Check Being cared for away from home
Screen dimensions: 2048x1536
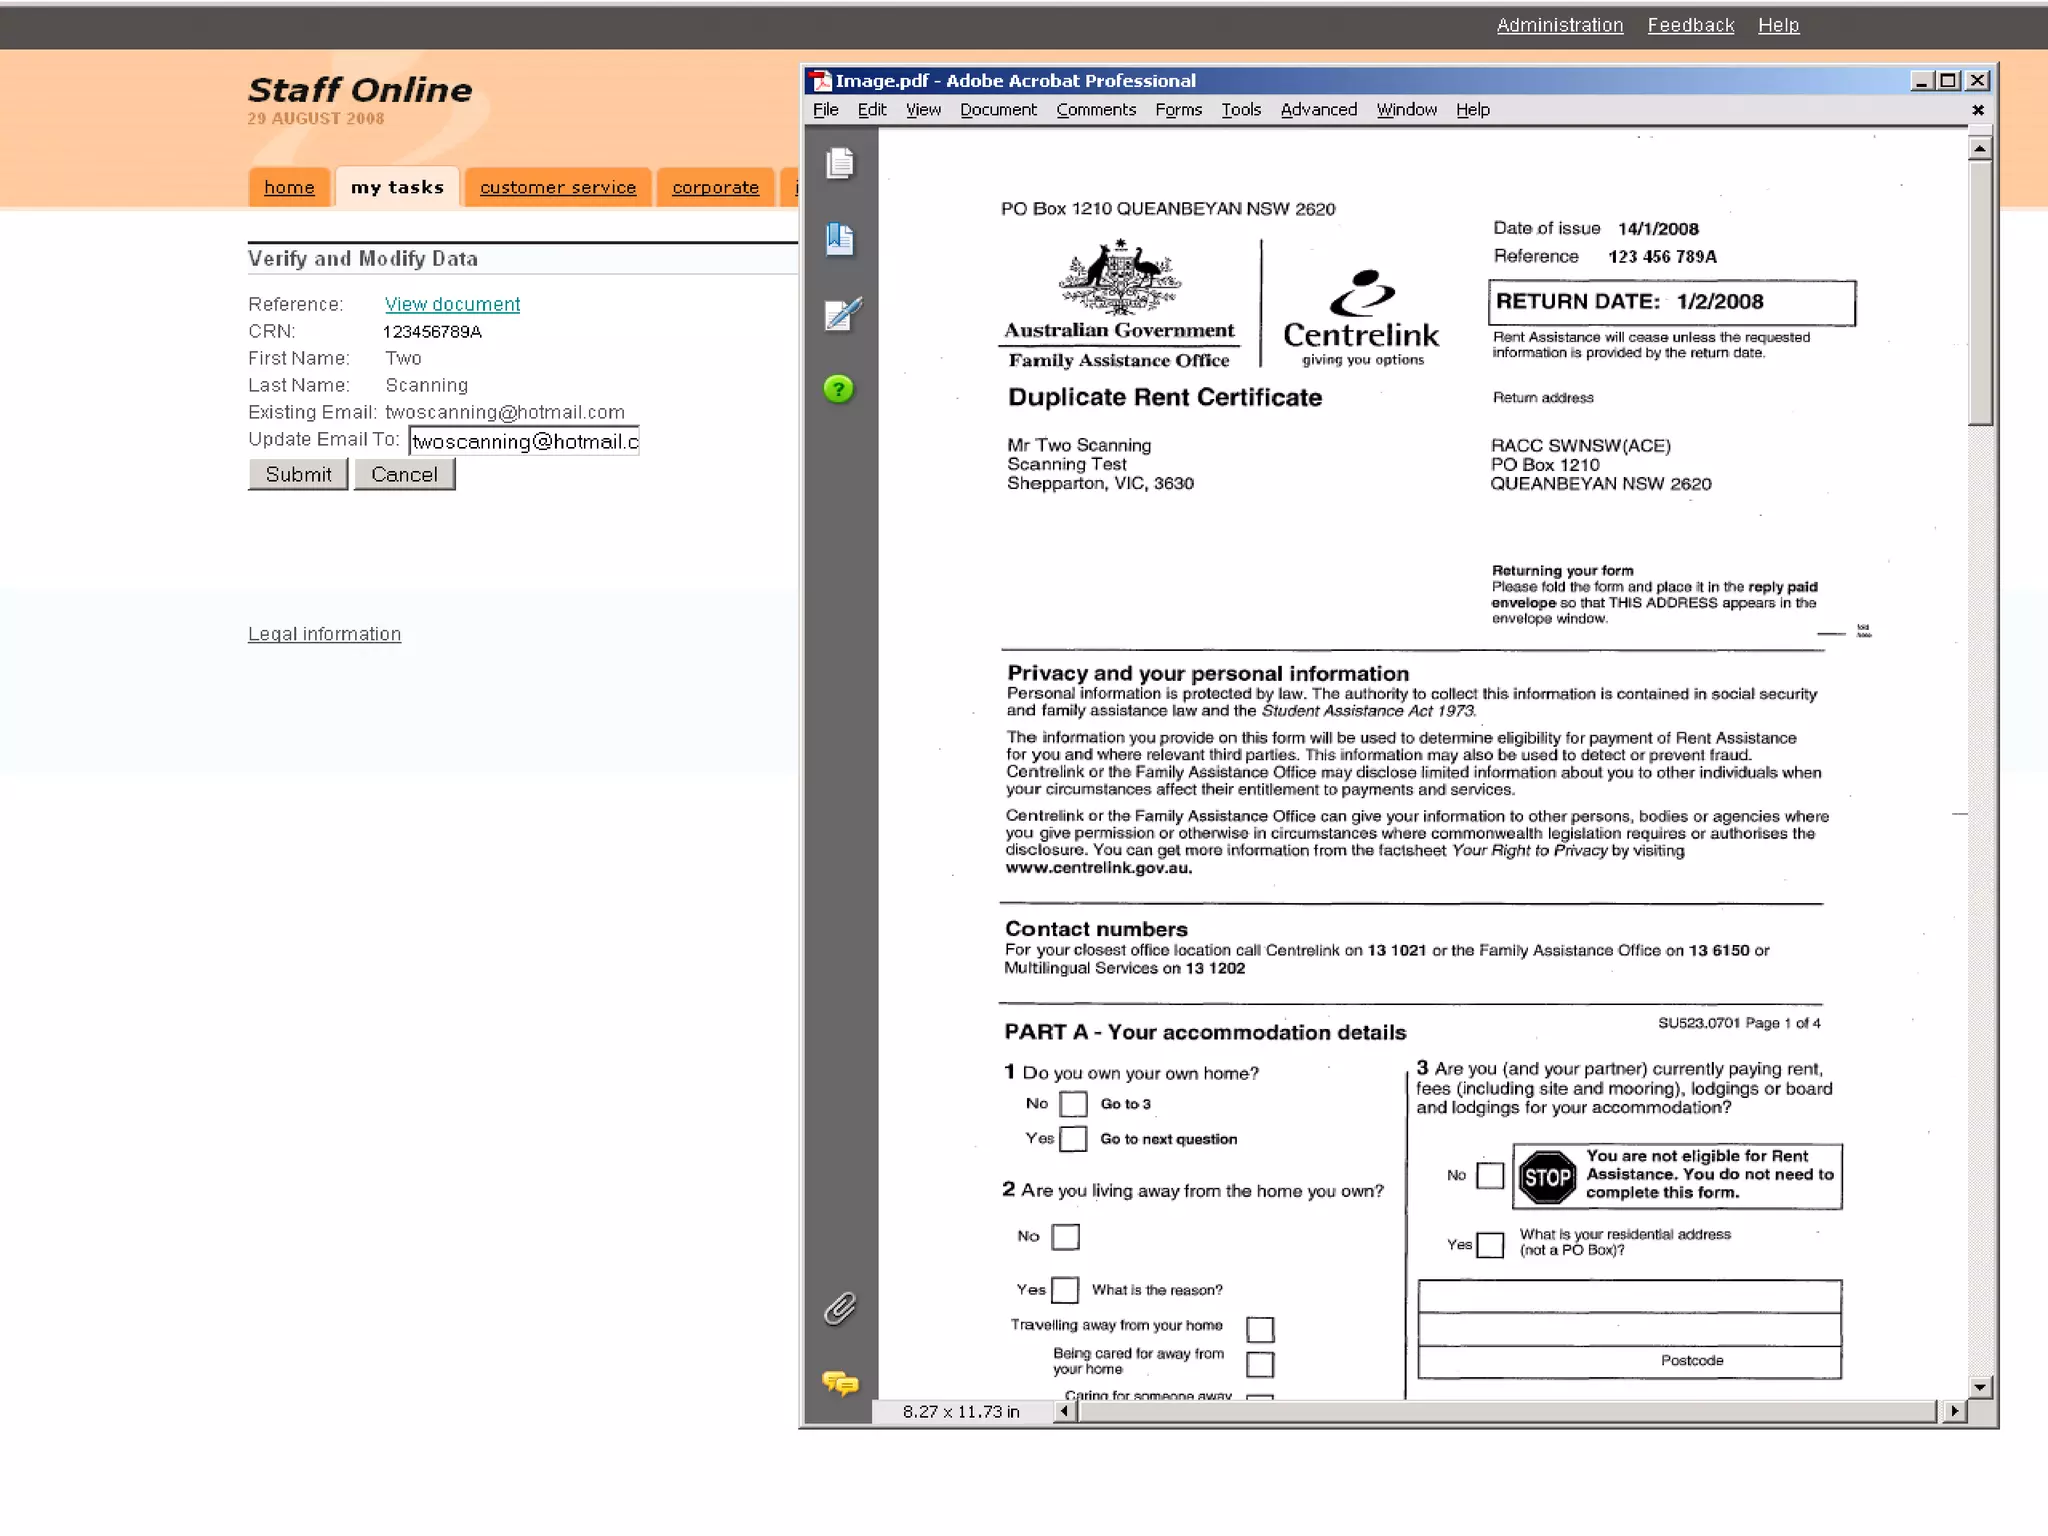click(1260, 1364)
